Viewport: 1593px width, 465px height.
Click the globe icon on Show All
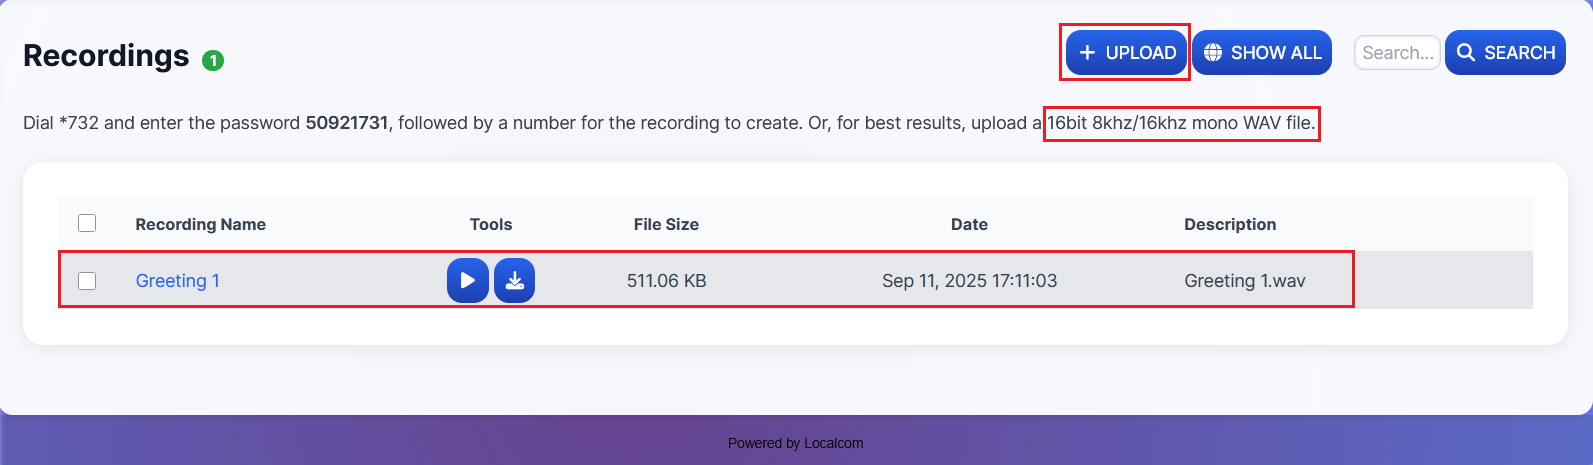[1213, 53]
